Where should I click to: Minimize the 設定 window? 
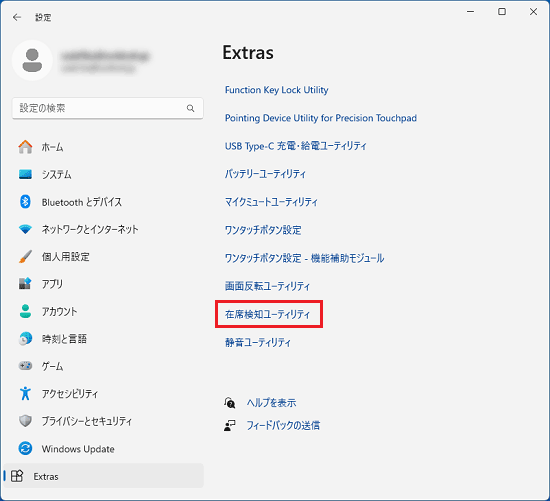(470, 12)
